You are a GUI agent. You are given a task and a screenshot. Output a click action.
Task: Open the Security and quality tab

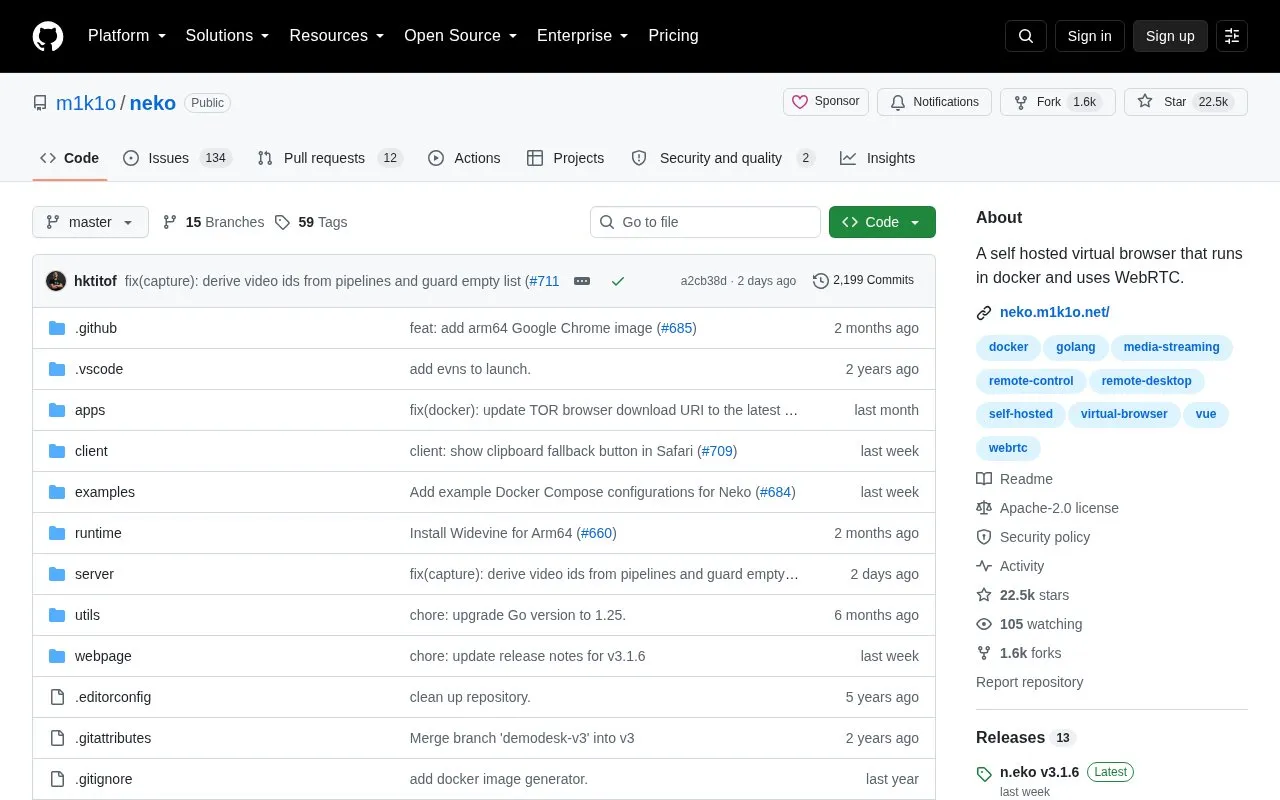[x=723, y=158]
